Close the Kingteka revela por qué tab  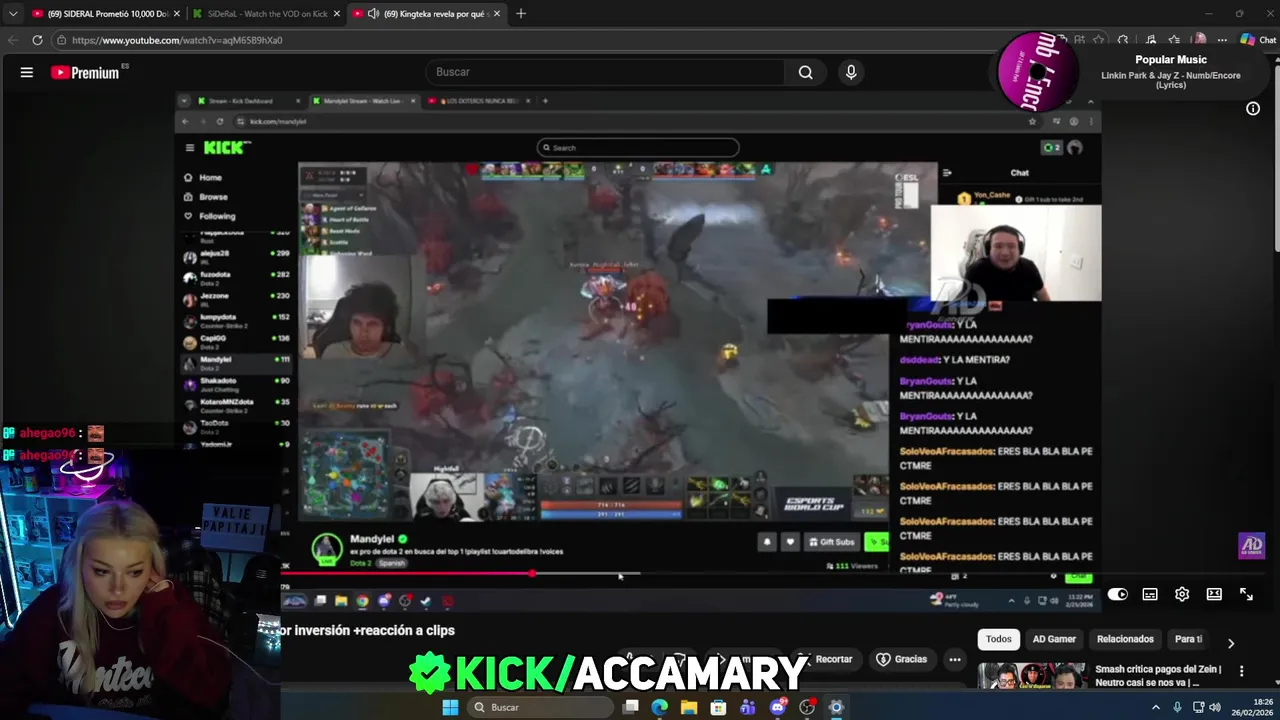(499, 14)
